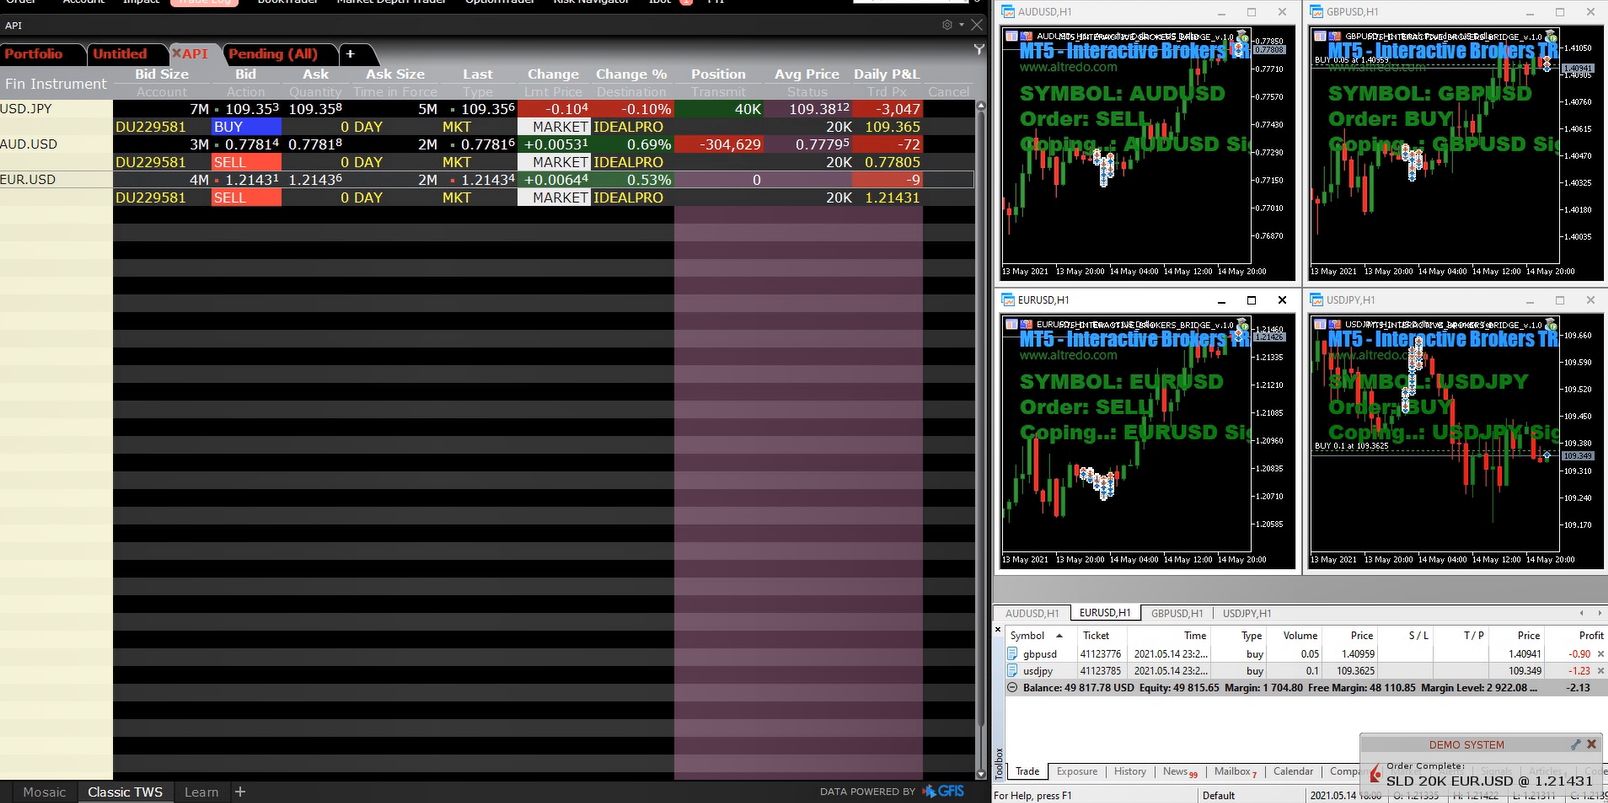
Task: Click the BUY action on USD.JPY order
Action: (x=246, y=127)
